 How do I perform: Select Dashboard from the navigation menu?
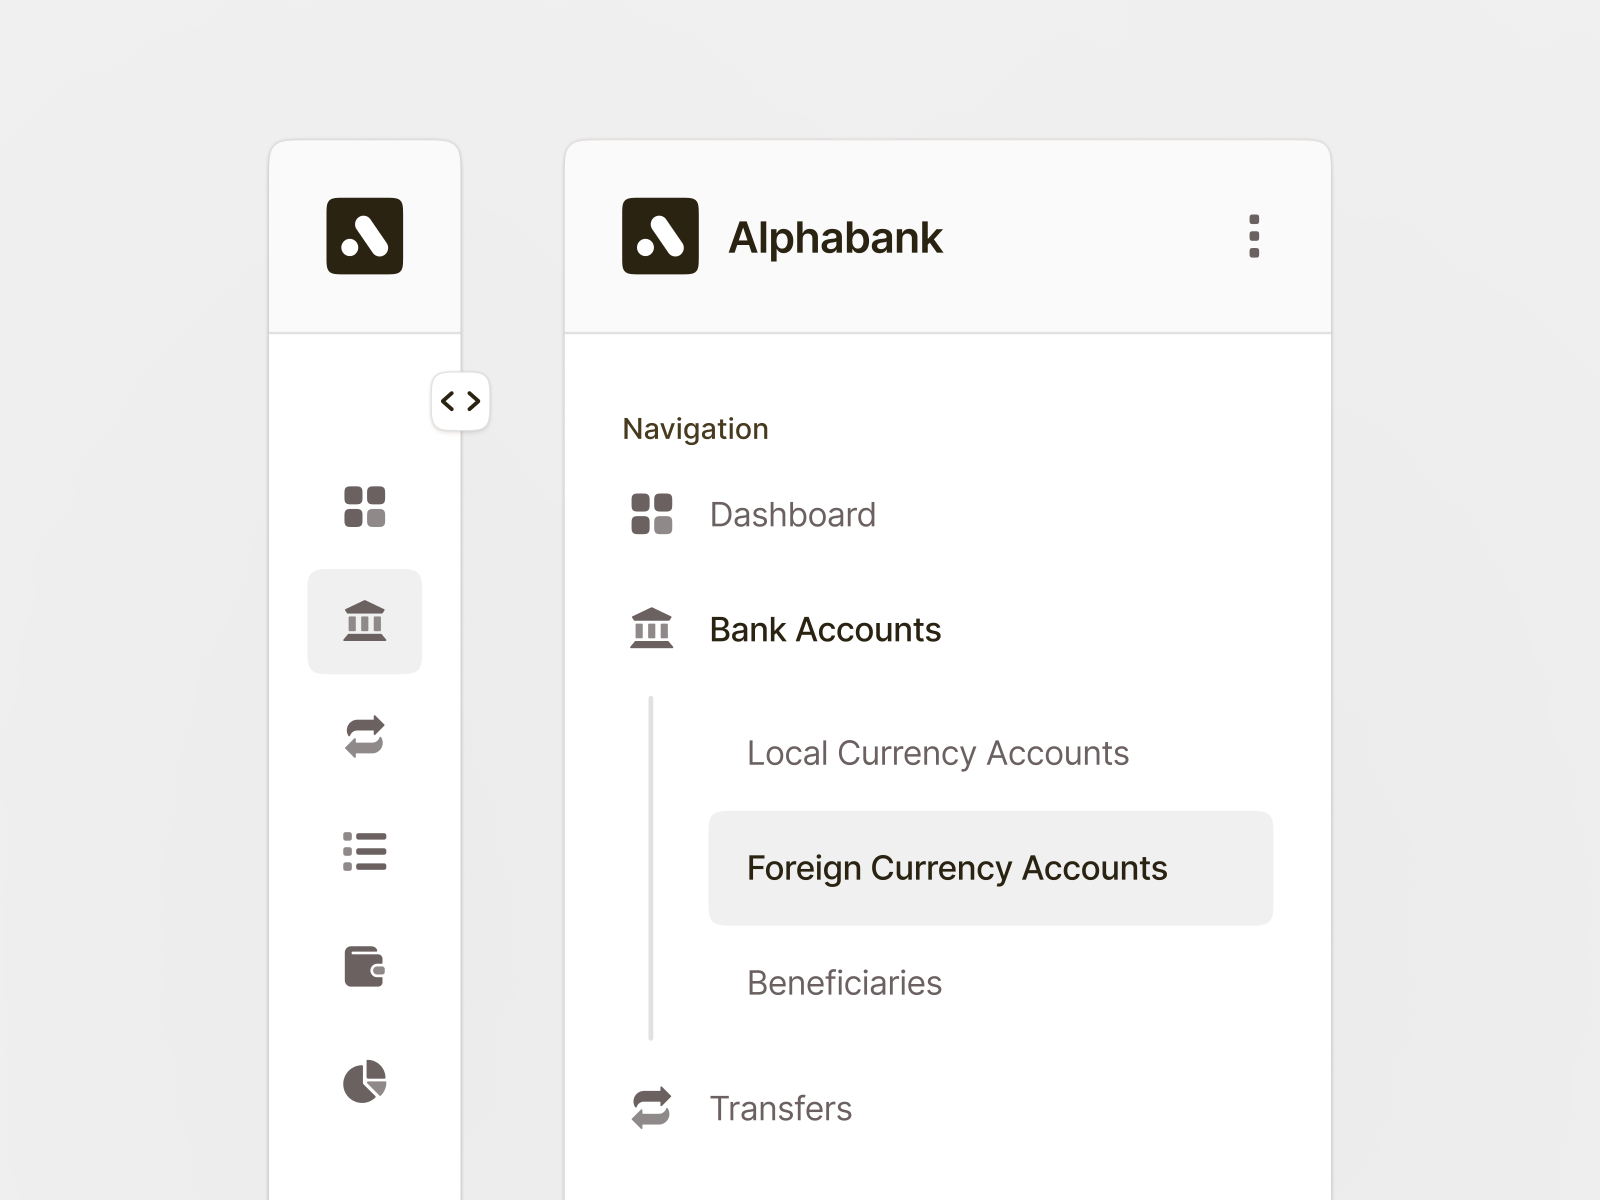click(x=792, y=515)
